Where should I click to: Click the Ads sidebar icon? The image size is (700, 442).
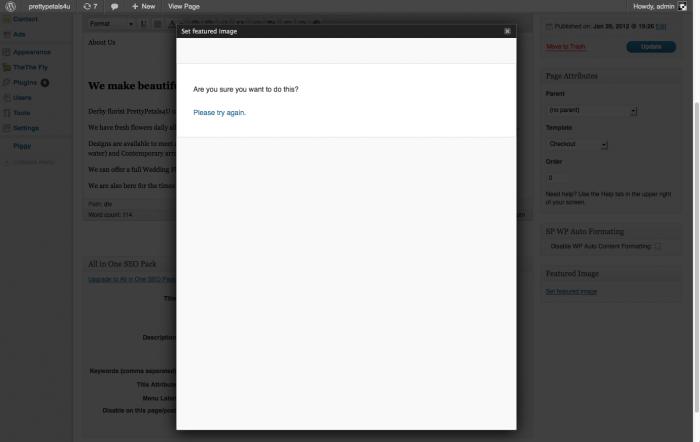coord(7,34)
